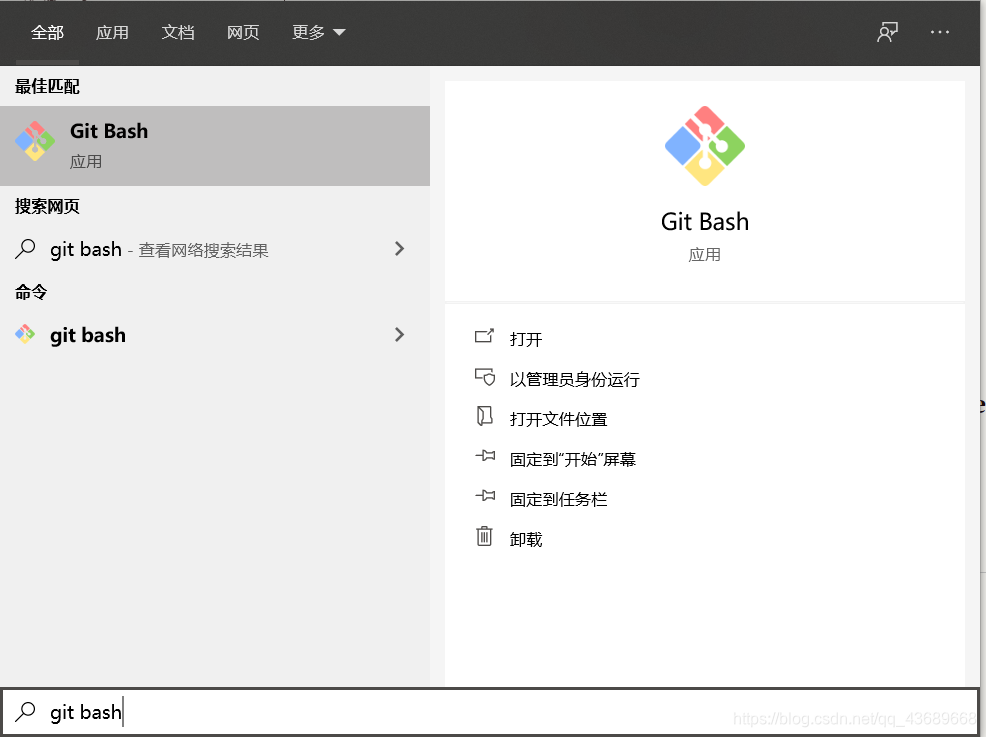Click the search magnifier icon in search box

25,711
